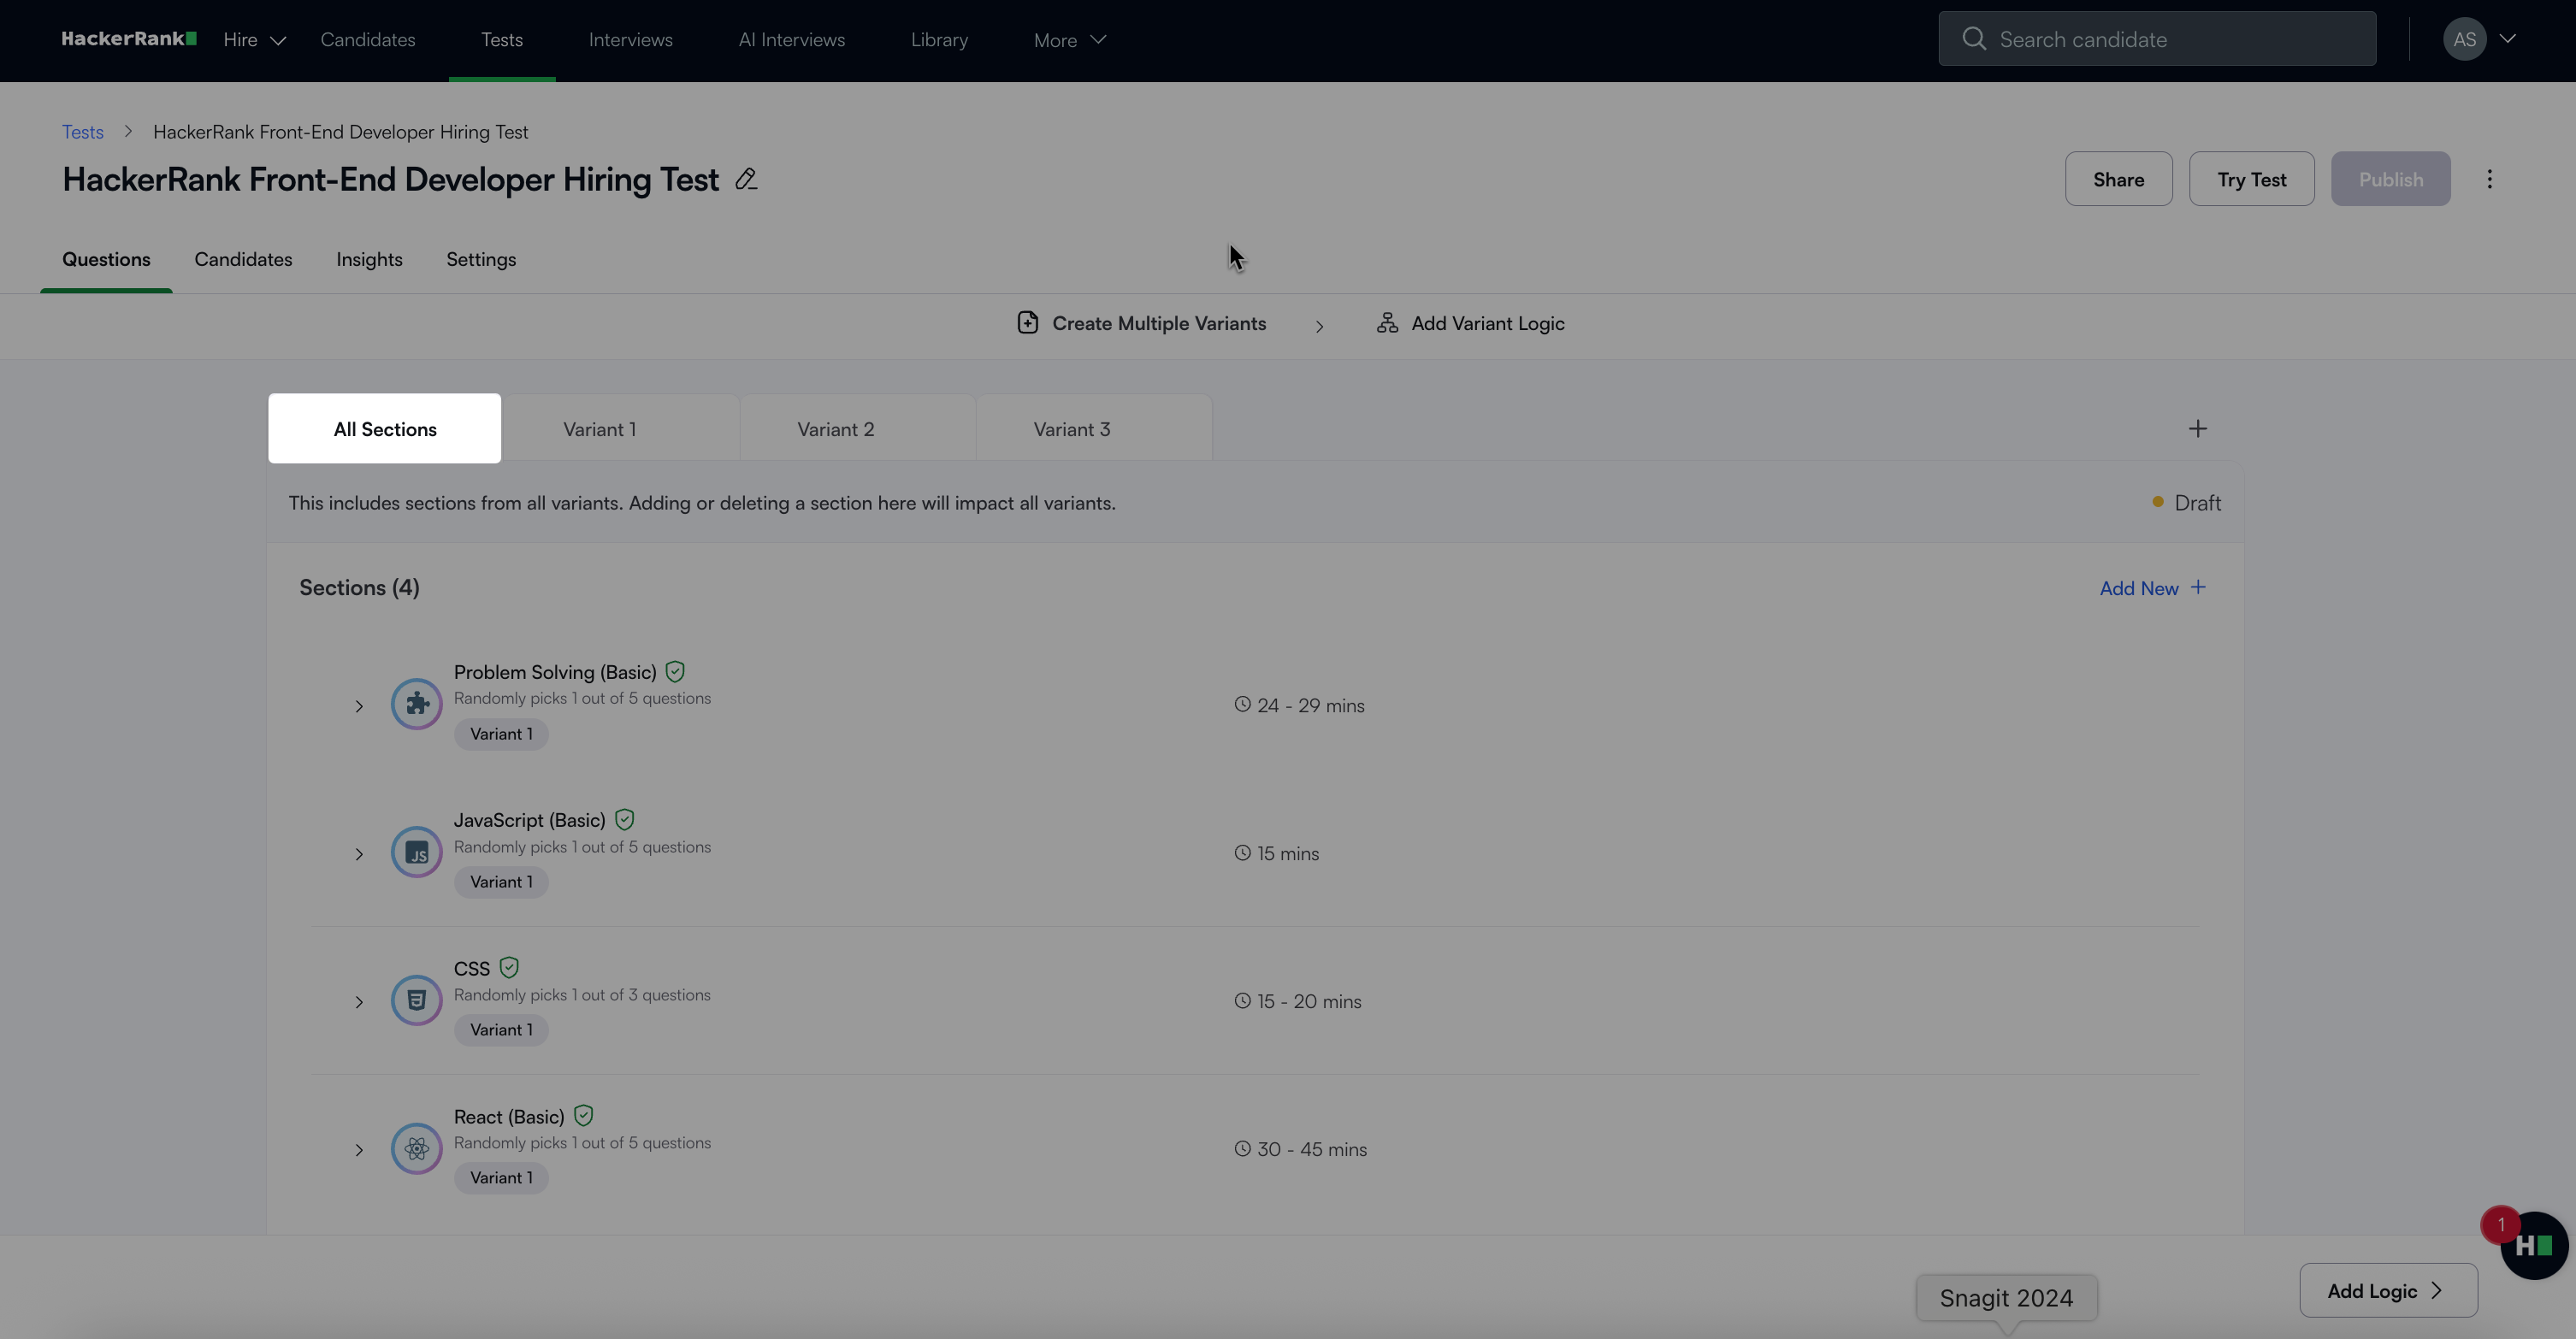The width and height of the screenshot is (2576, 1339).
Task: Click the plus icon to add variant
Action: tap(2197, 429)
